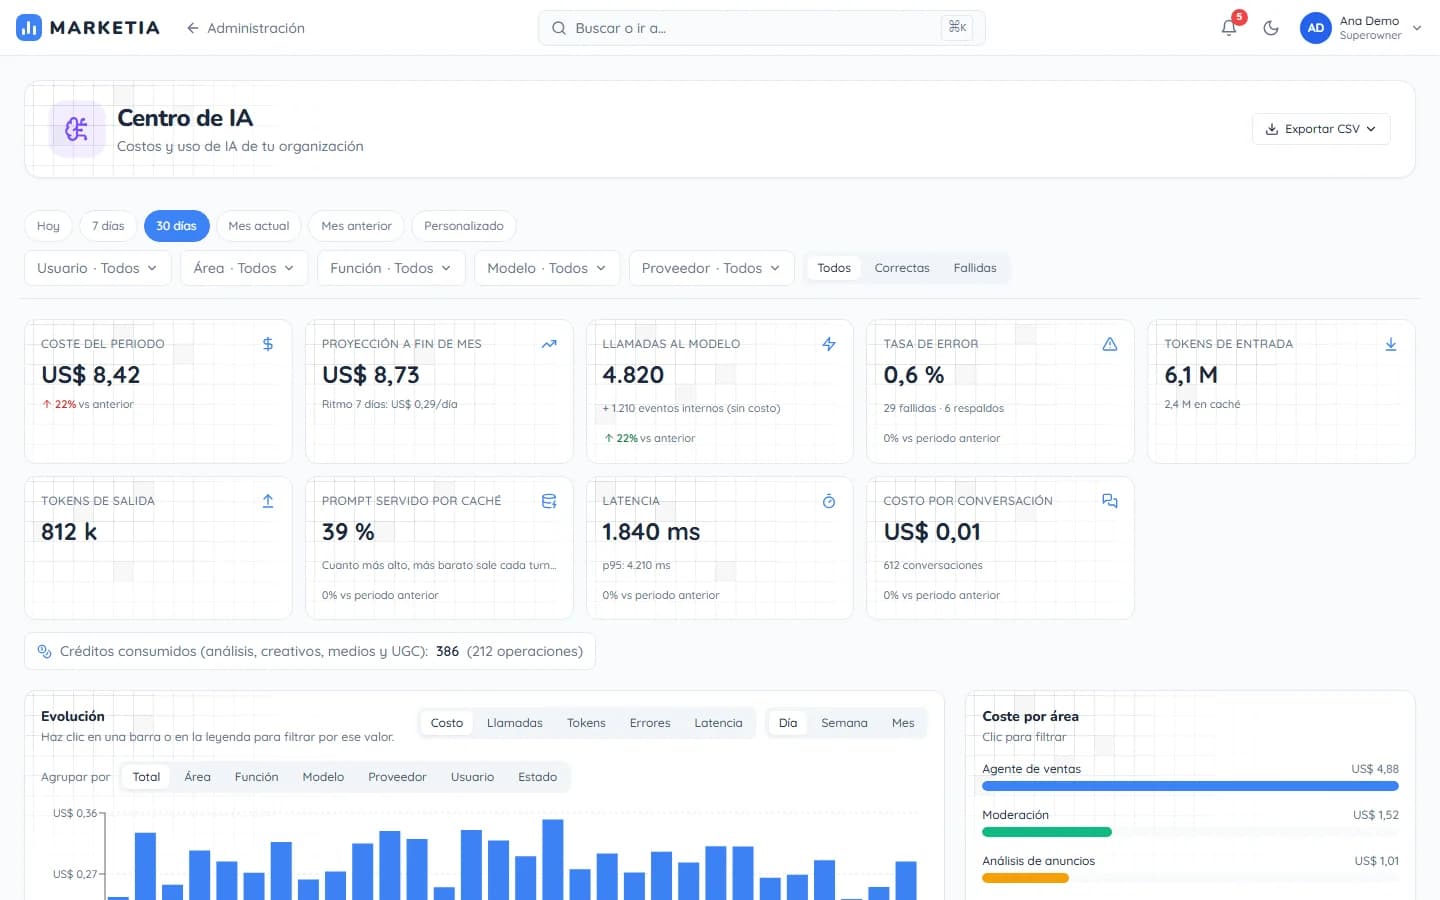Screen dimensions: 1440x900
Task: Click the US$ 4,88 area cost
Action: click(1375, 769)
